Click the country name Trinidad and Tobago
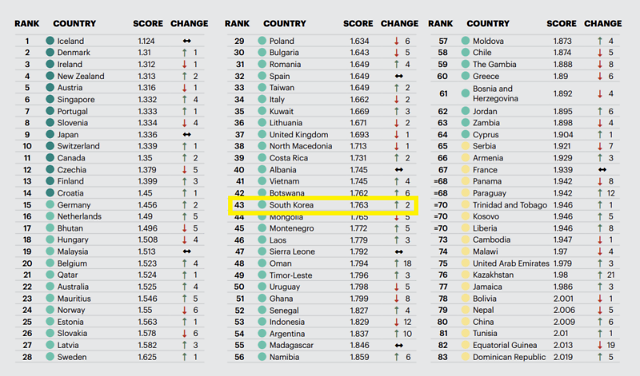The image size is (640, 376). (x=510, y=205)
